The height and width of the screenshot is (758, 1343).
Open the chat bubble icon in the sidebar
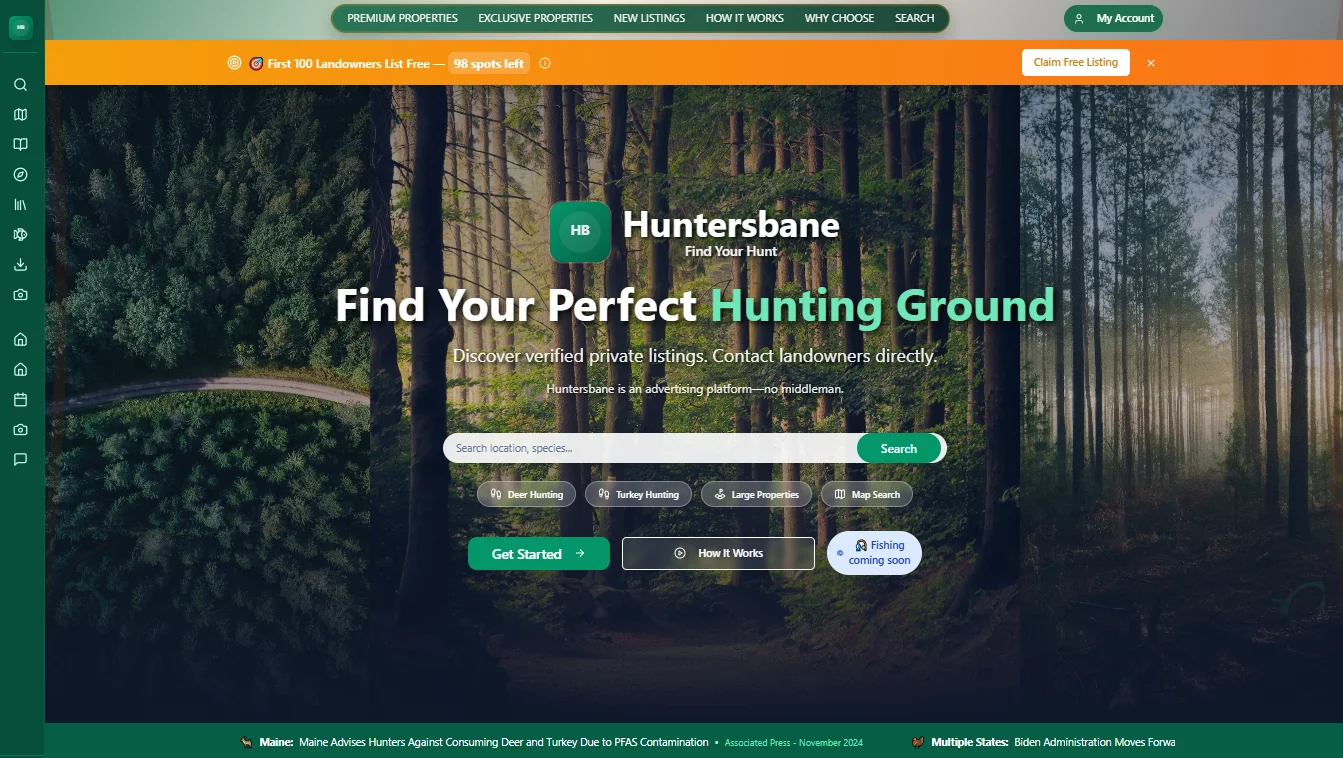(x=20, y=460)
